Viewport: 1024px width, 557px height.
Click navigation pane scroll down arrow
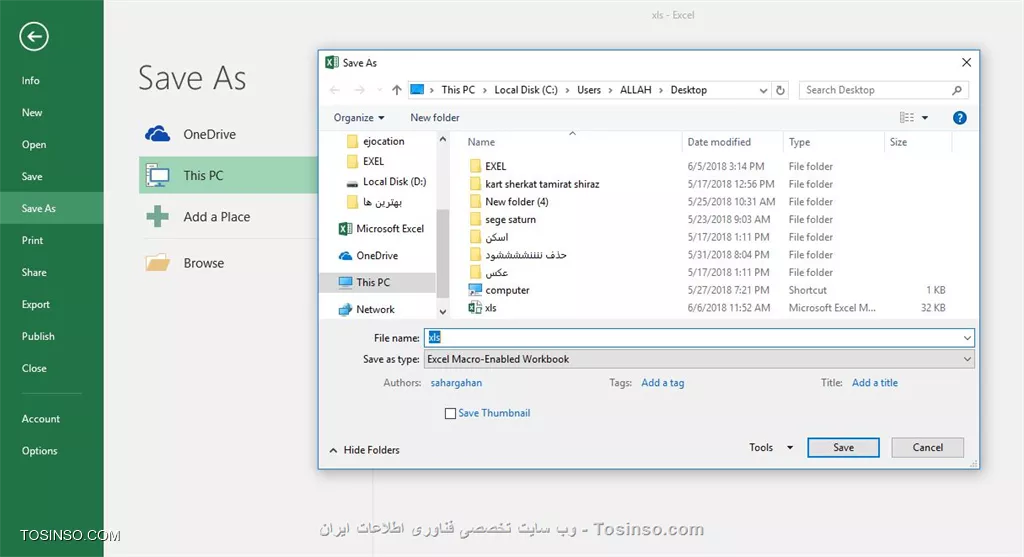coord(443,311)
